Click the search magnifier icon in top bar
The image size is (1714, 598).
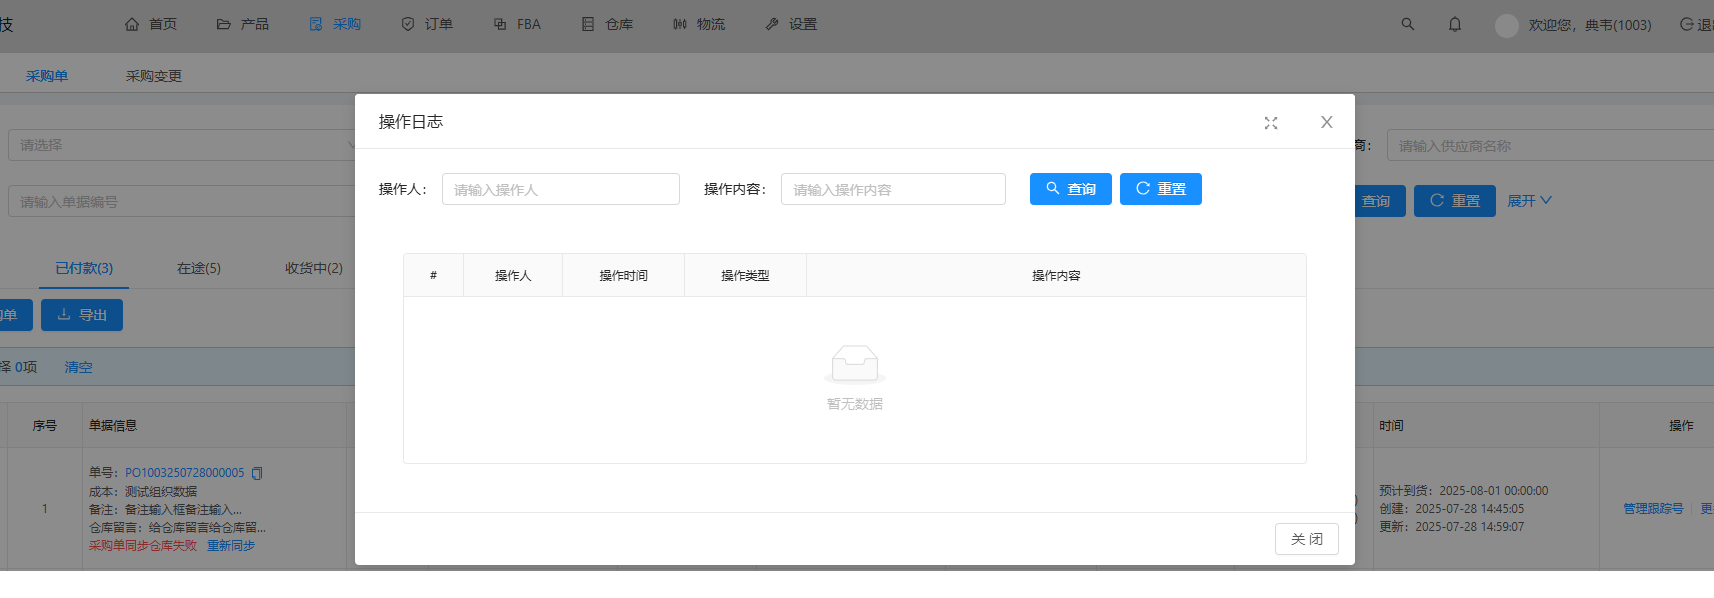[1407, 24]
